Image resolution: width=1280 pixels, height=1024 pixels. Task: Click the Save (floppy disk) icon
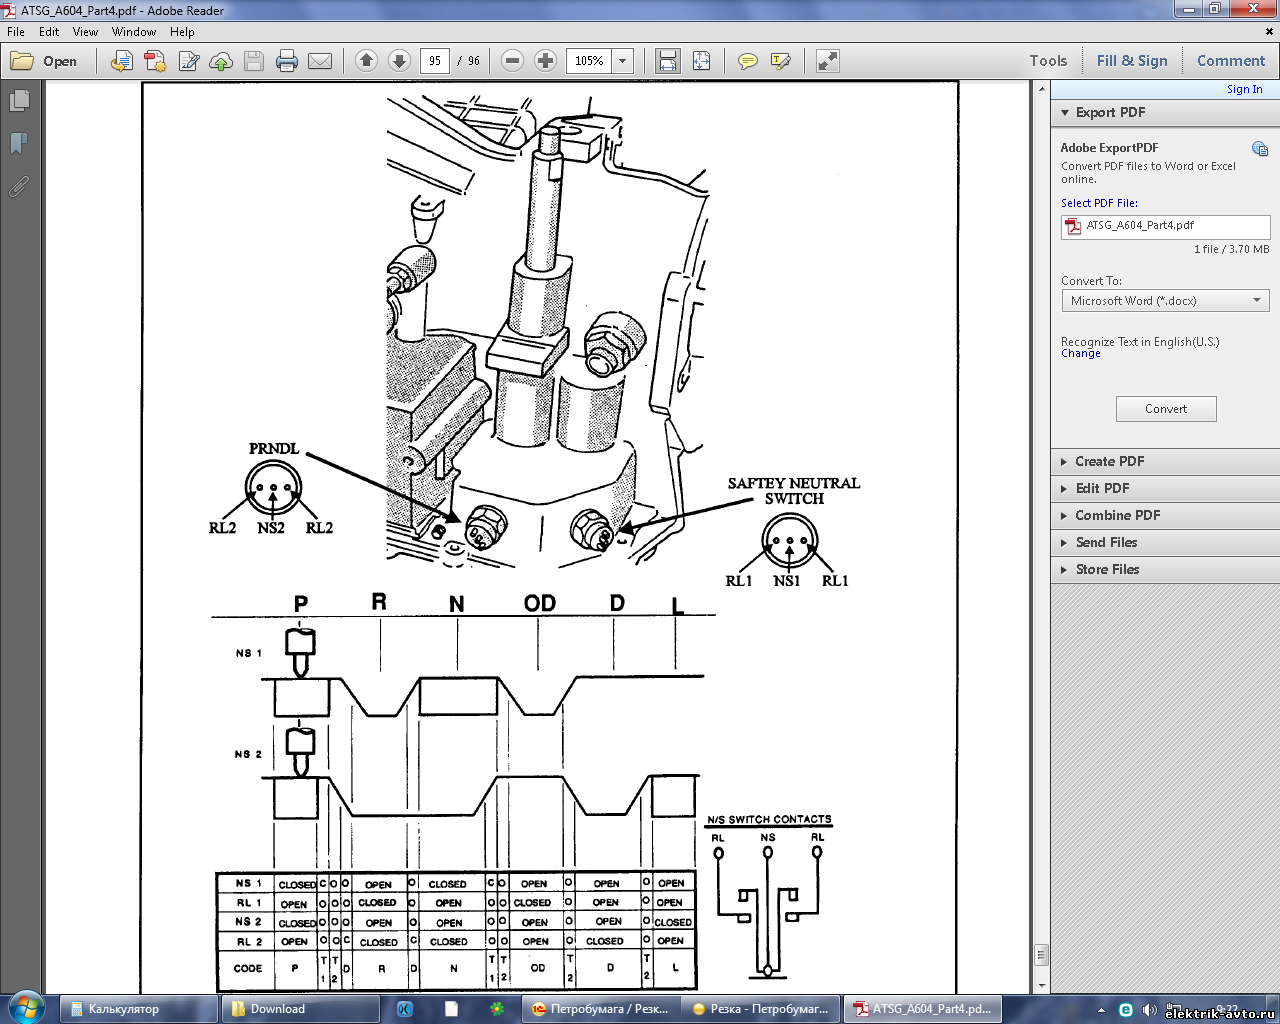[x=254, y=61]
